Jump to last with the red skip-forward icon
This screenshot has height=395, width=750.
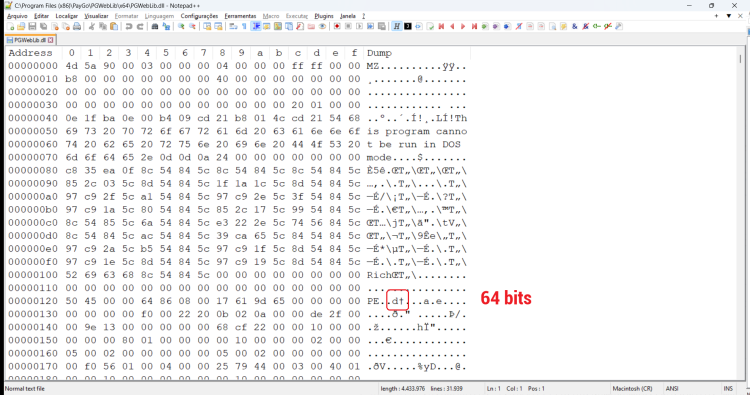click(474, 26)
